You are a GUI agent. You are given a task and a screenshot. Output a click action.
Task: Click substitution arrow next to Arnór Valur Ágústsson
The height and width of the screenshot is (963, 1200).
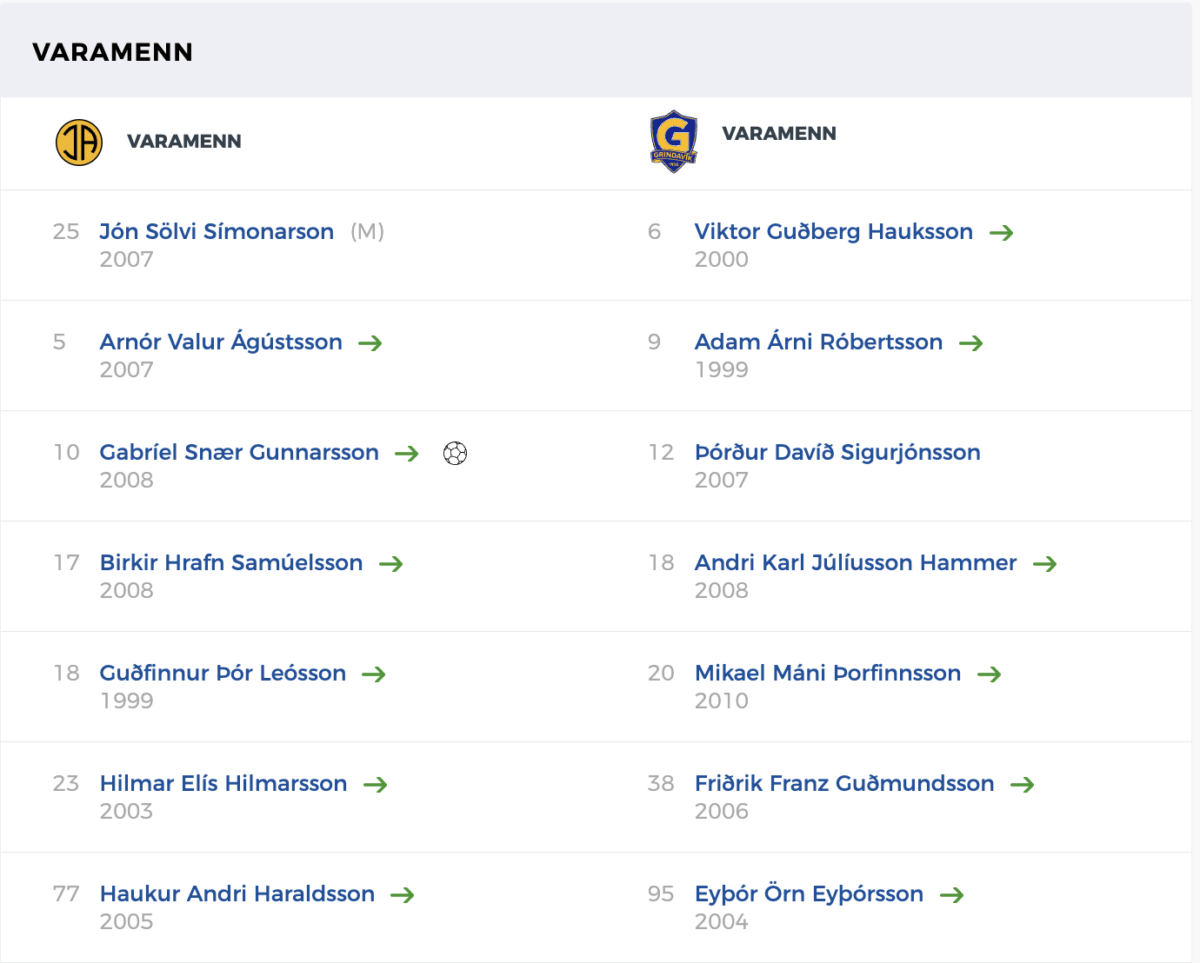(x=370, y=343)
